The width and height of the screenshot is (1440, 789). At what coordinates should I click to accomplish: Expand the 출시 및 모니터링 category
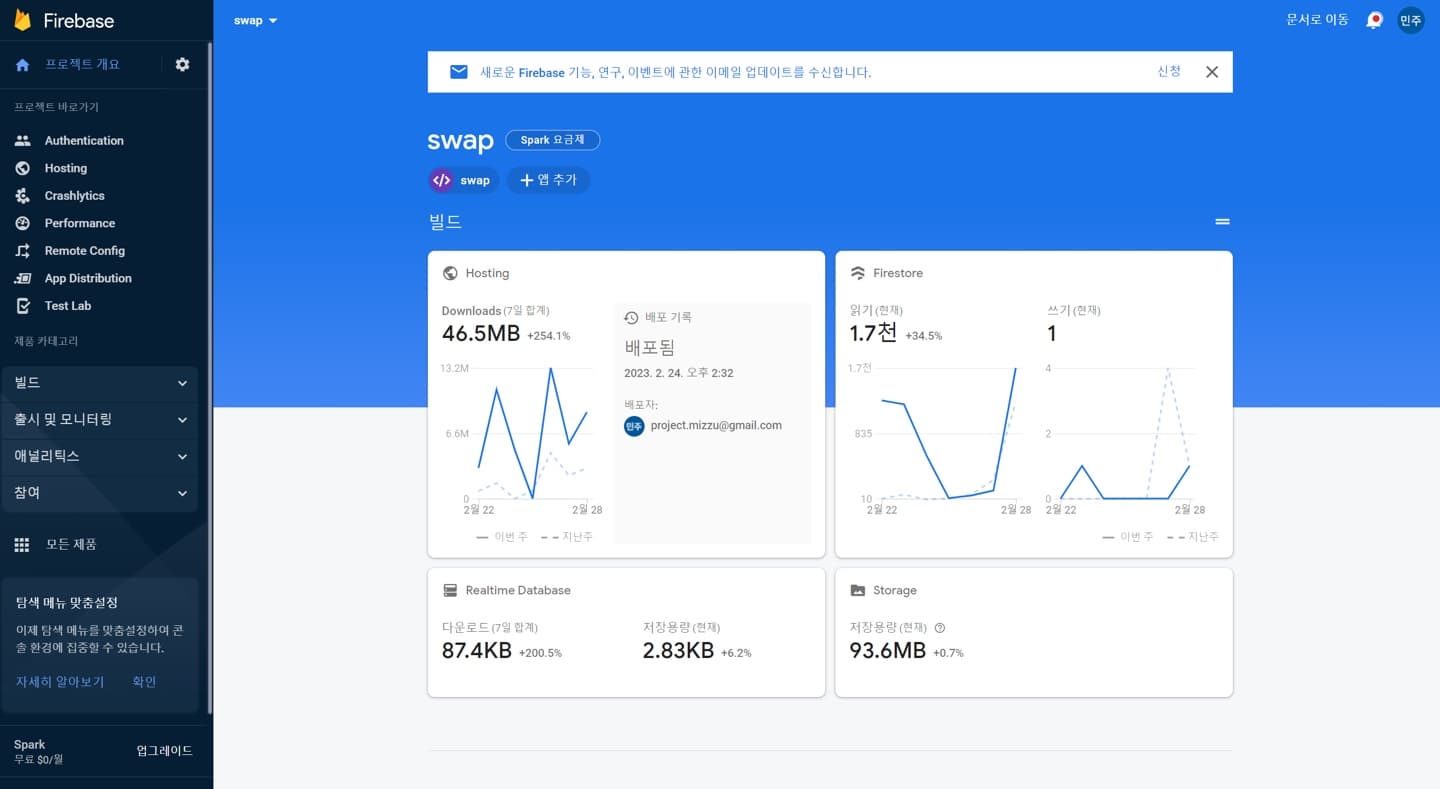click(100, 420)
